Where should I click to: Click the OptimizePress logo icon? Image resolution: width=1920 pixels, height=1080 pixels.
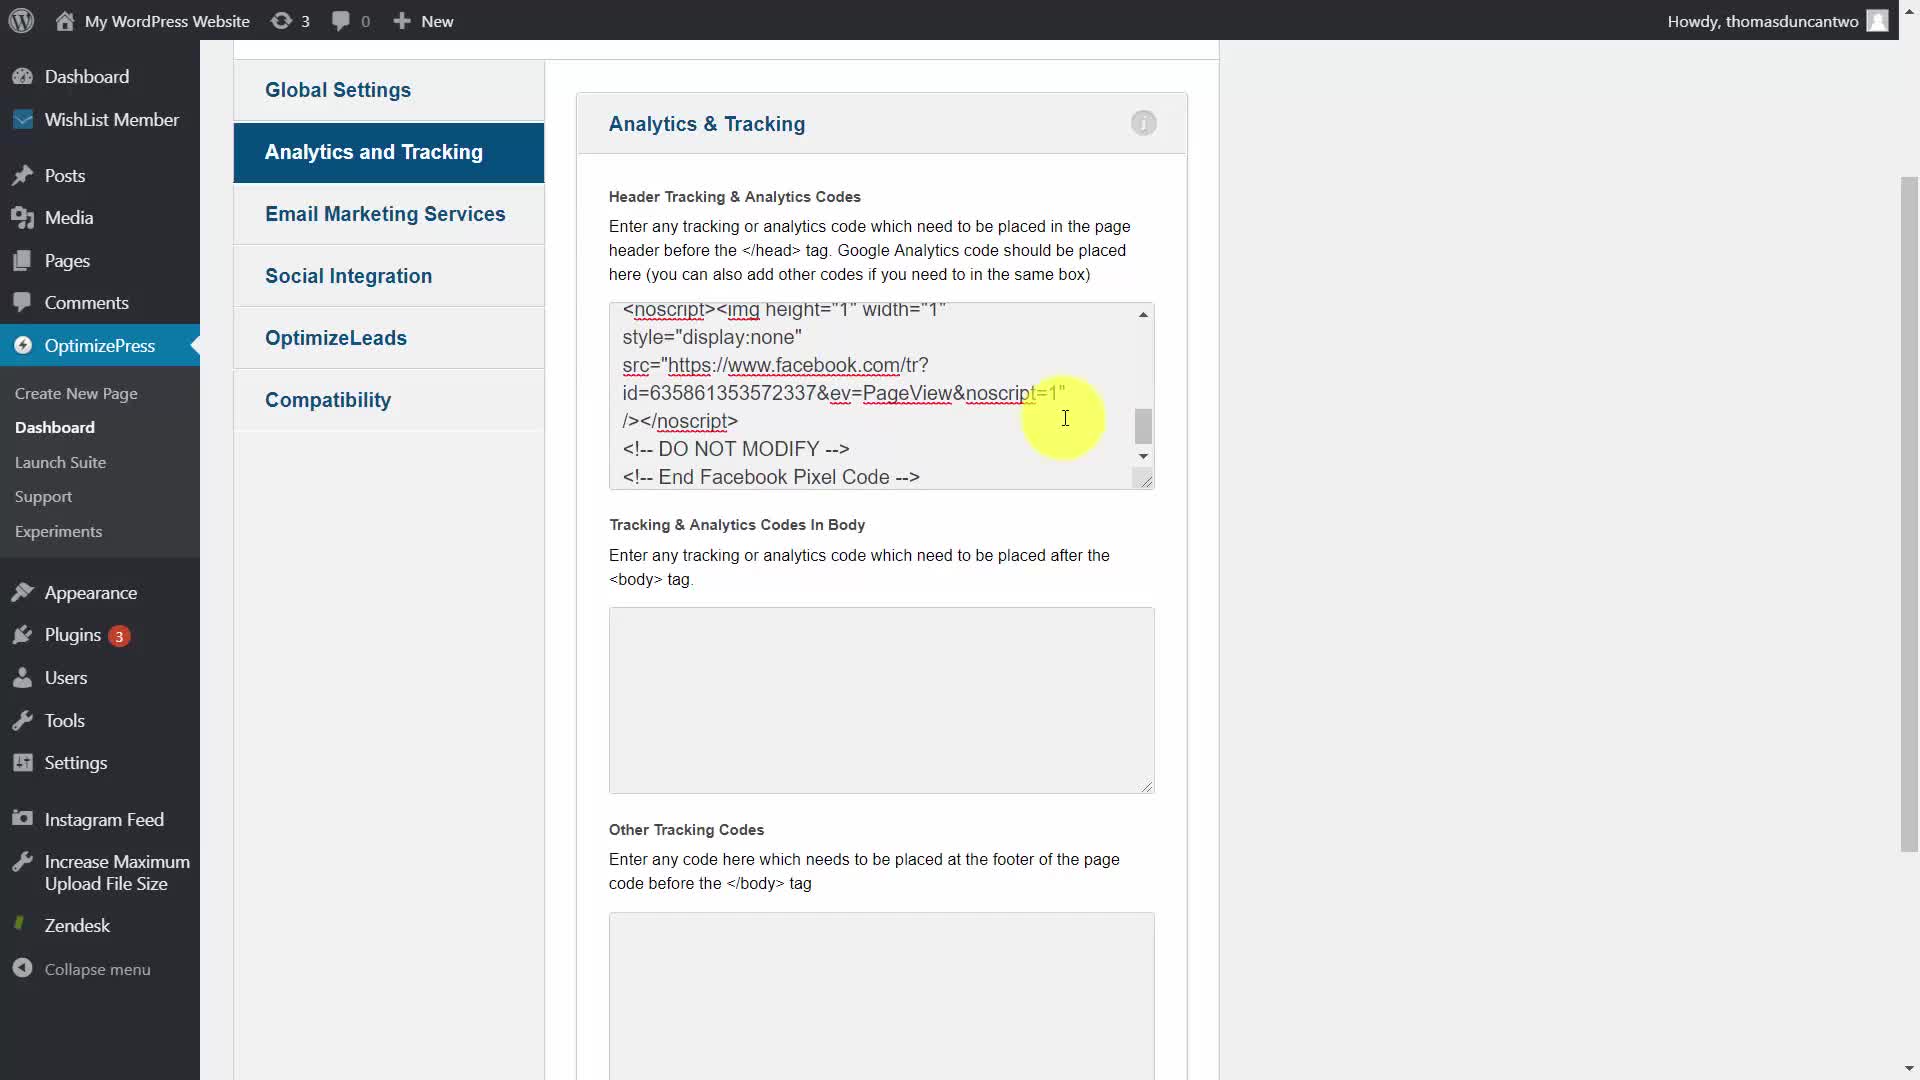(22, 345)
